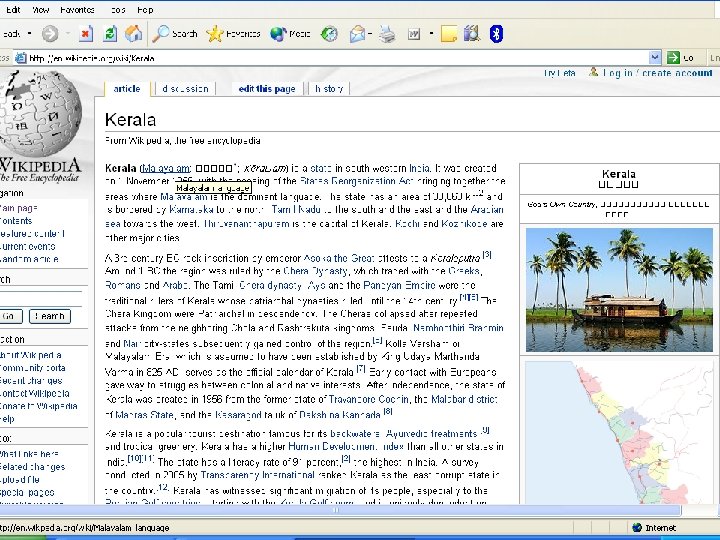Expand the address bar URL dropdown
Screen dimensions: 720x540
click(656, 58)
